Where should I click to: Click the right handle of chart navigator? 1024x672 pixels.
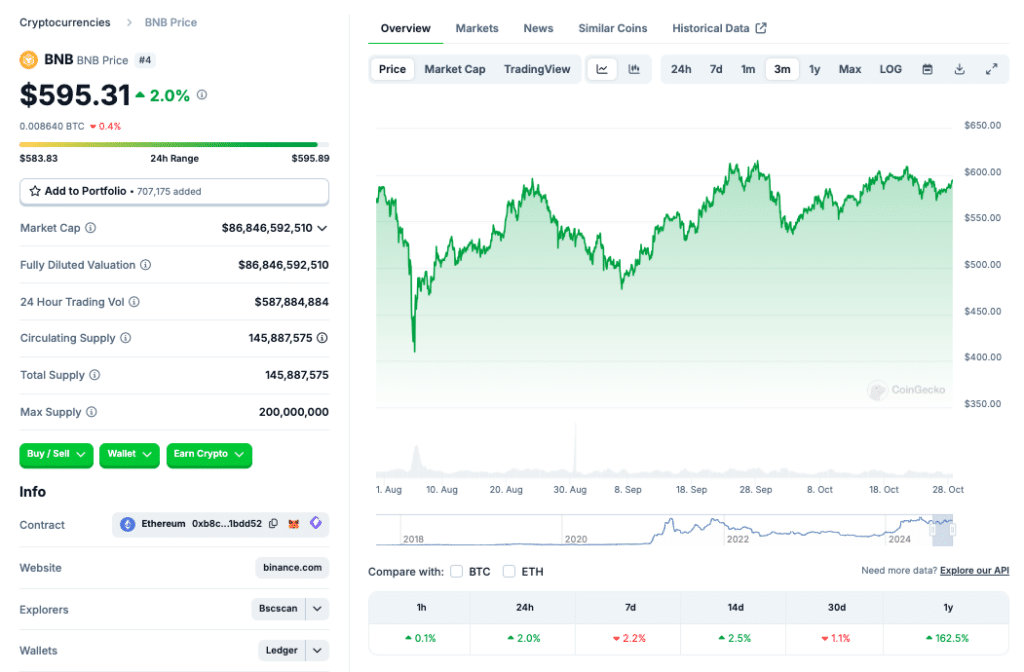[x=953, y=530]
